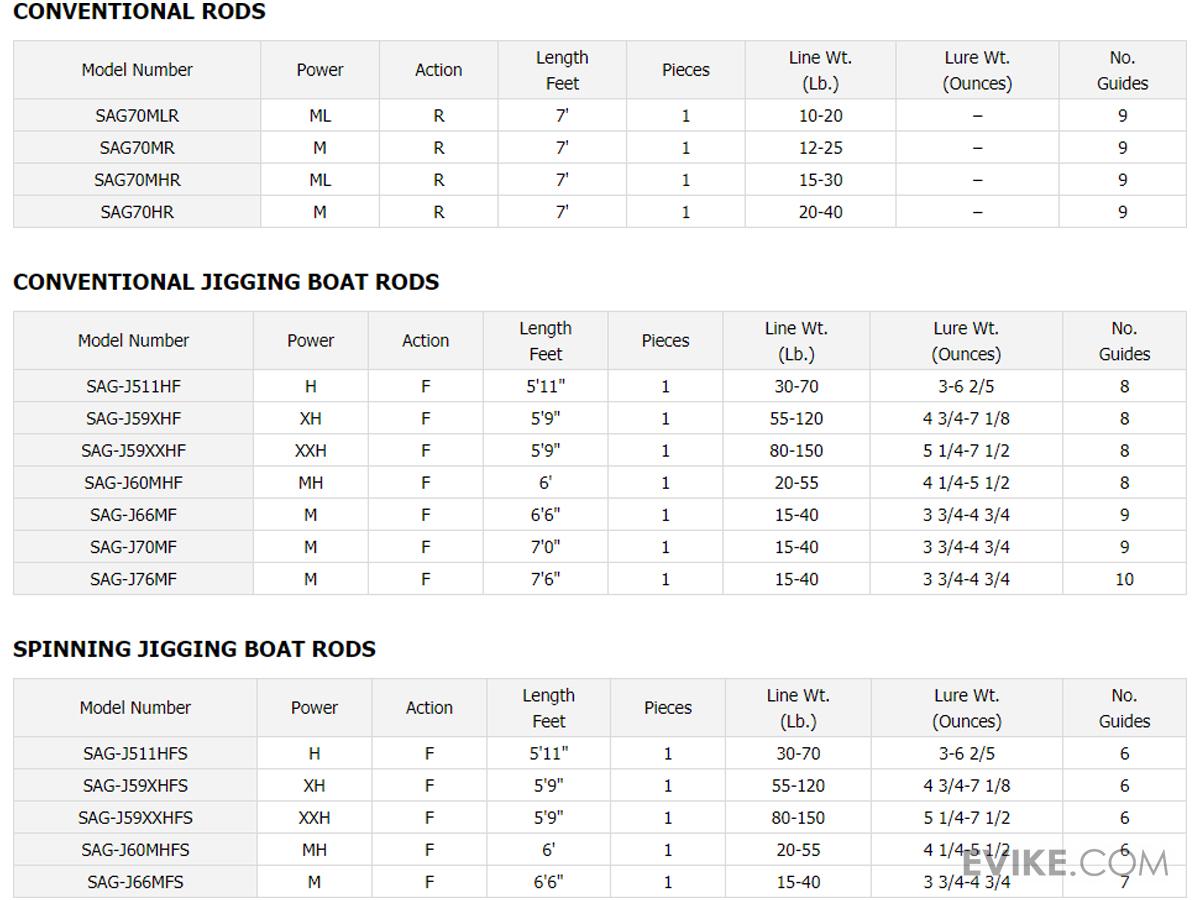This screenshot has width=1200, height=900.
Task: Click the Spinning Jigging Boat Rods heading
Action: (194, 649)
